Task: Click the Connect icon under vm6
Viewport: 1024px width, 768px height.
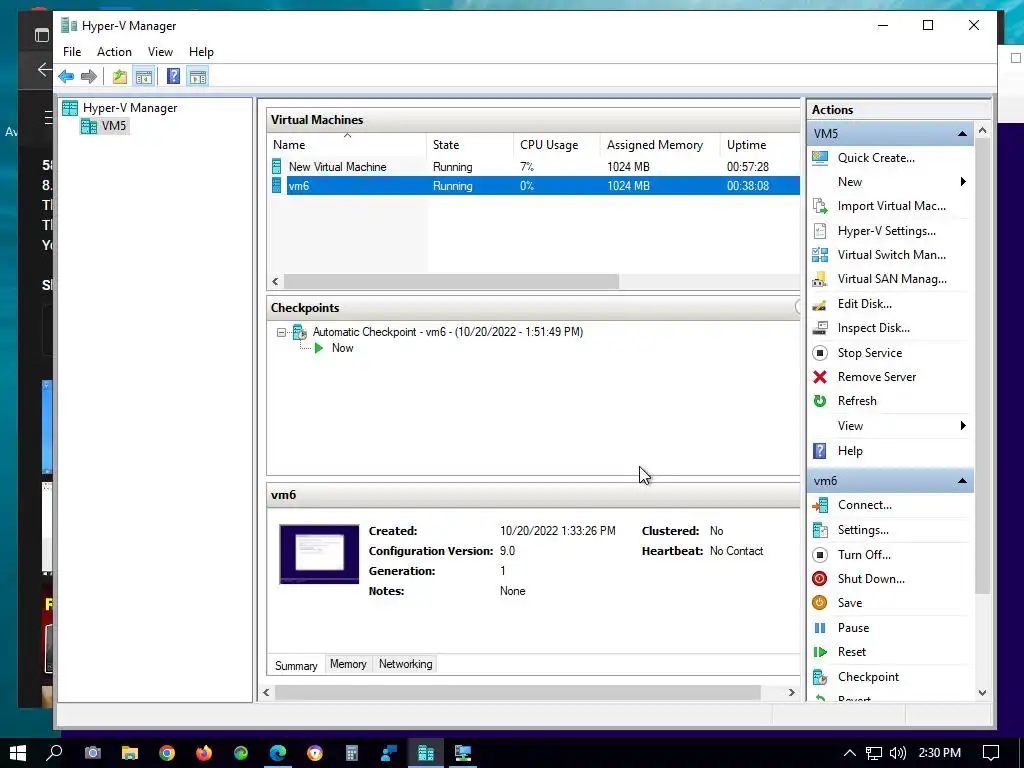Action: (x=820, y=505)
